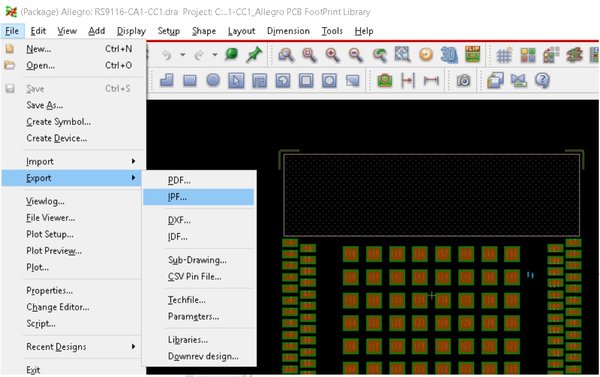The height and width of the screenshot is (377, 600).
Task: Click the Shape Select arrow tool
Action: [x=236, y=80]
